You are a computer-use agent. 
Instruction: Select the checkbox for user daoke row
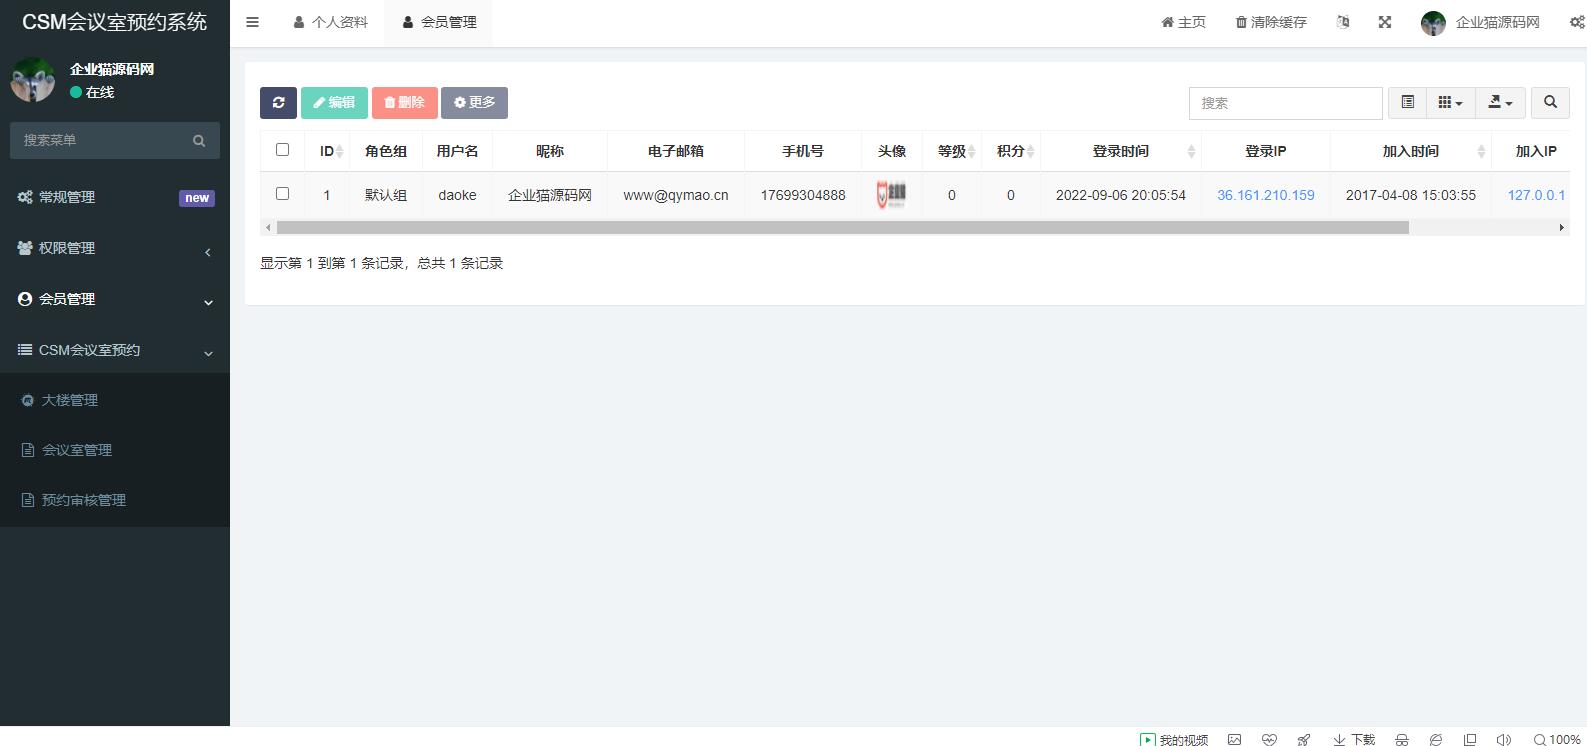(282, 194)
